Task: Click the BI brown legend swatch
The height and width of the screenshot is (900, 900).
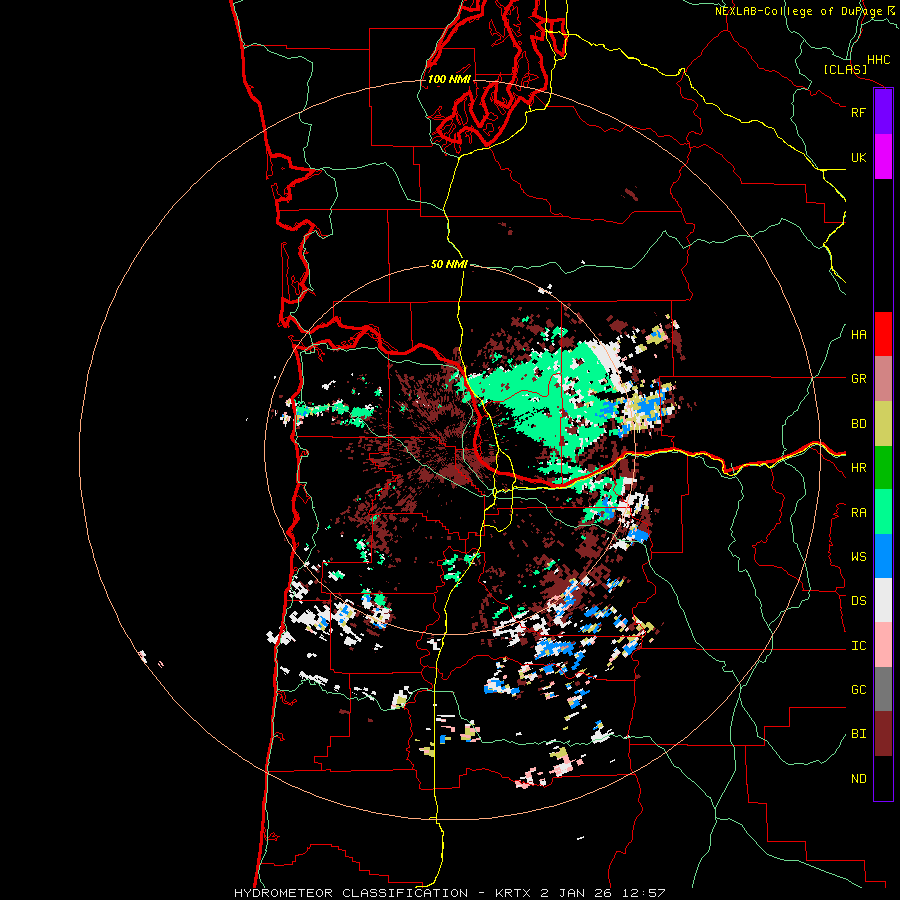Action: point(883,734)
